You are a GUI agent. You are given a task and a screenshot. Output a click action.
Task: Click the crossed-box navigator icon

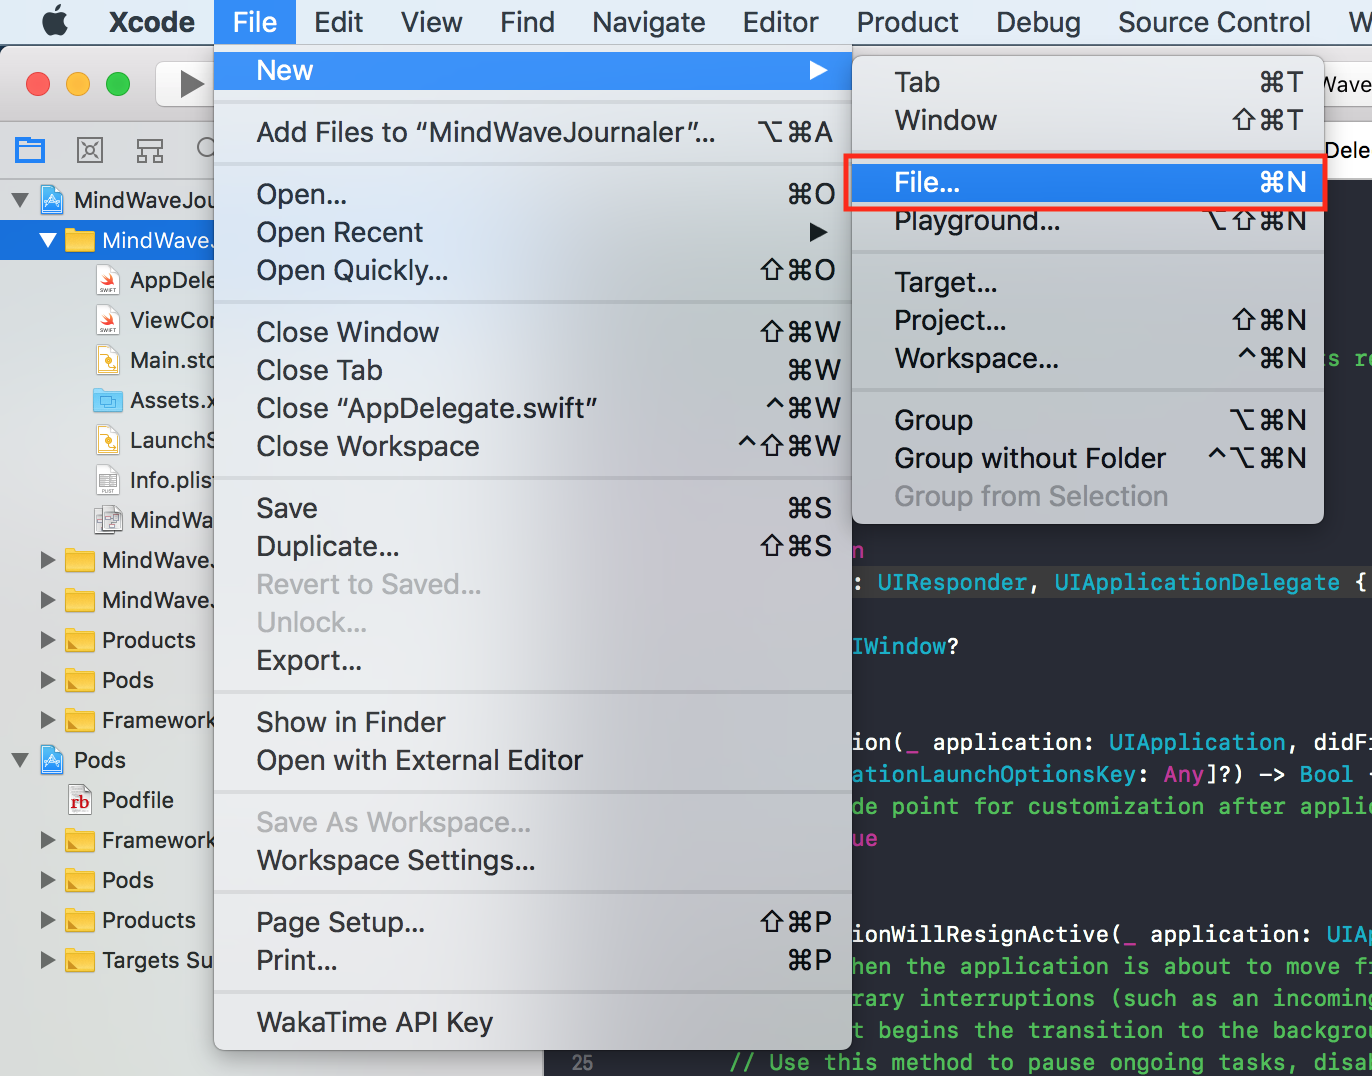tap(89, 149)
